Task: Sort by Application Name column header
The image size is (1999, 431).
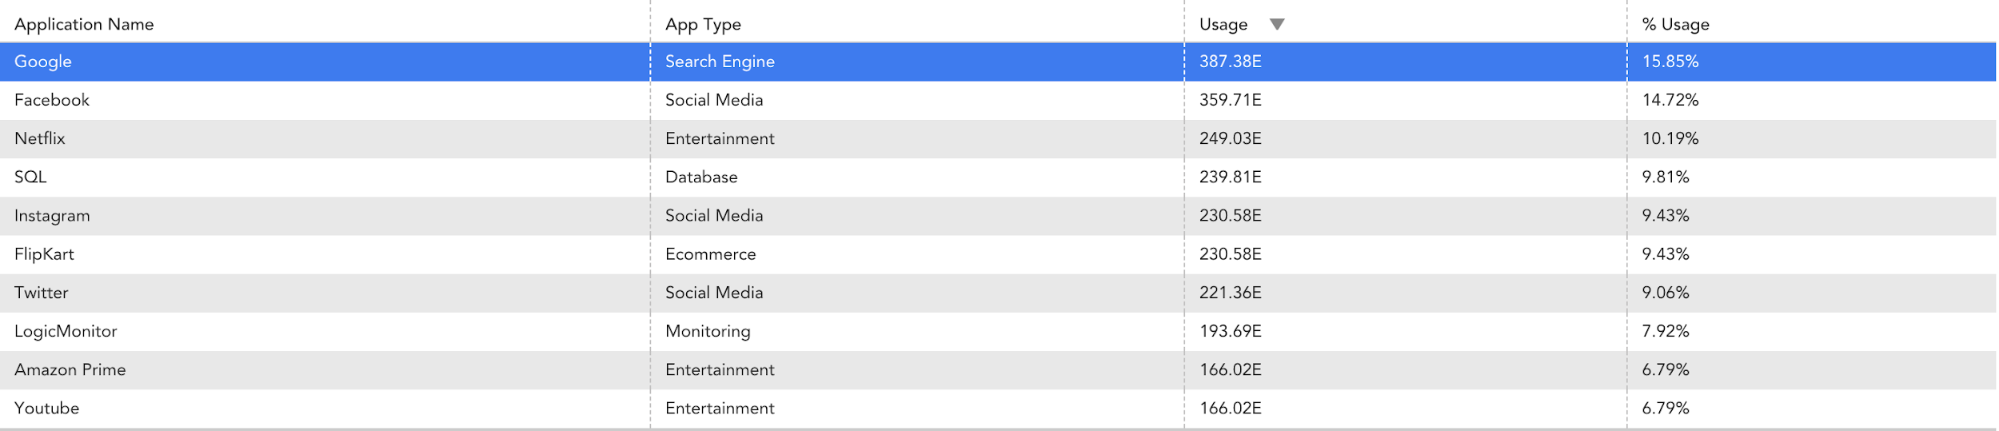Action: [84, 24]
